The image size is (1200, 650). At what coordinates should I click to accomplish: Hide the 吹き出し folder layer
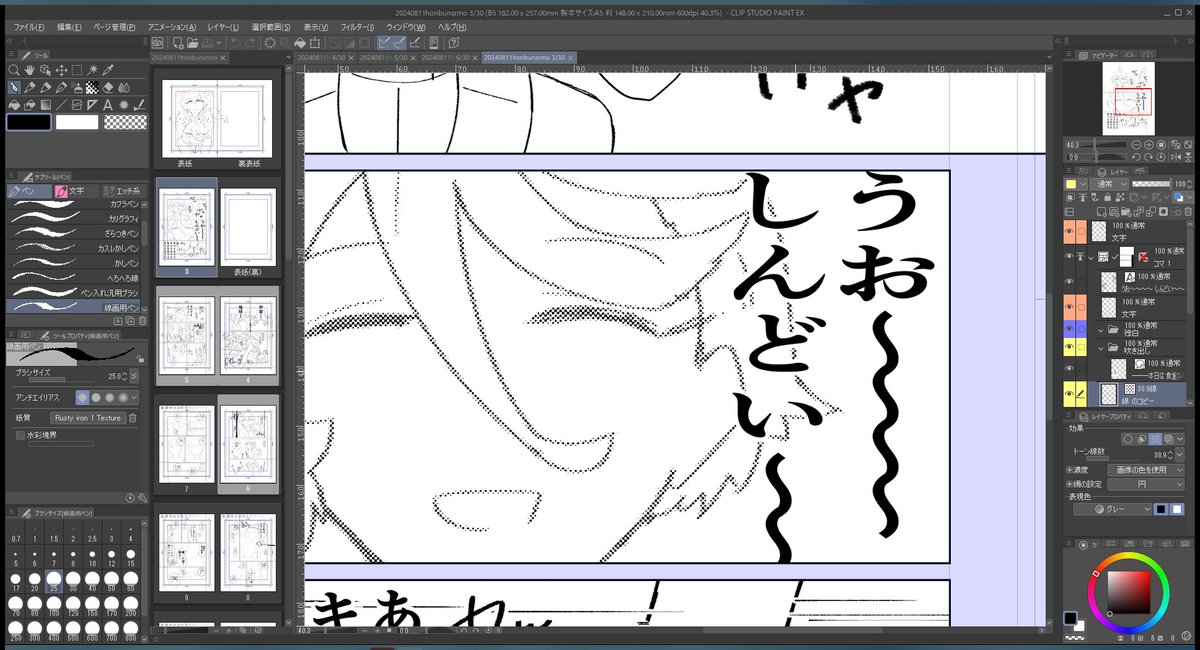(1069, 347)
